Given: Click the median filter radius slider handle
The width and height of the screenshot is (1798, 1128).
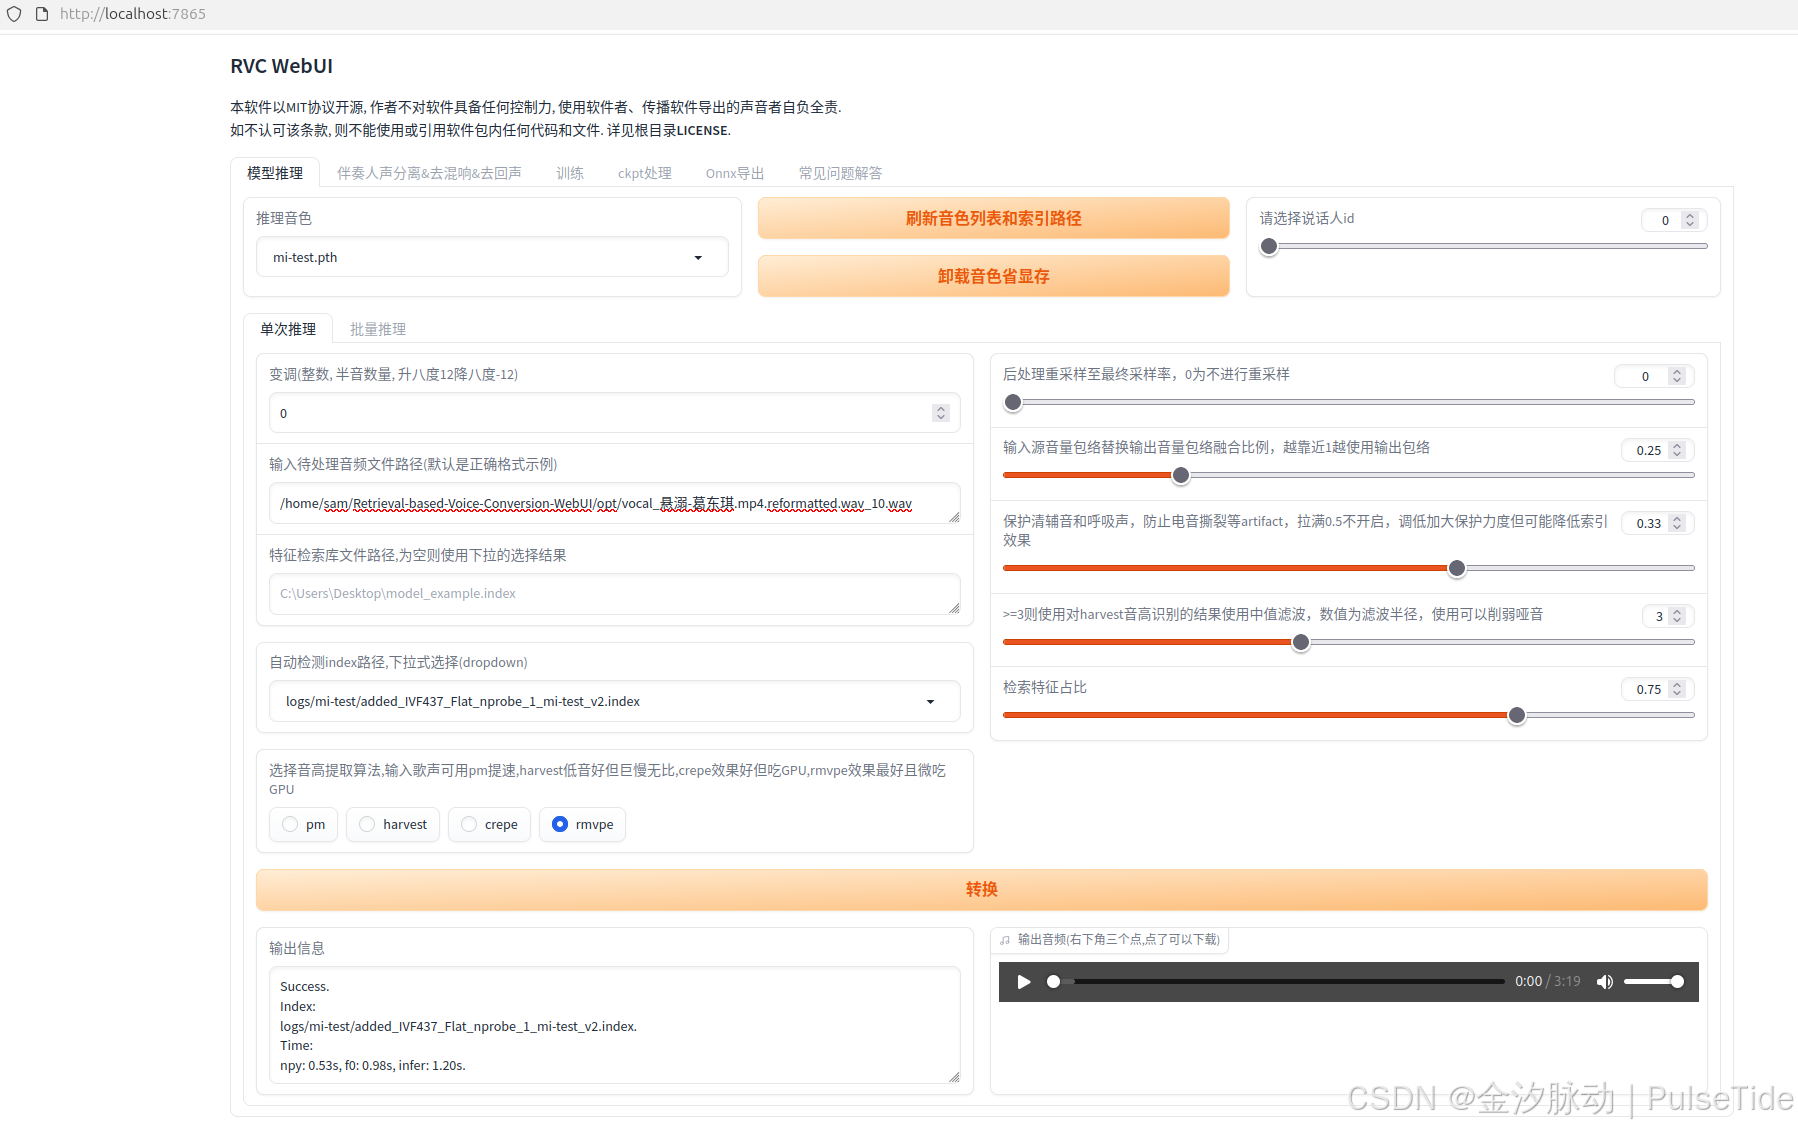Looking at the screenshot, I should click(1301, 642).
